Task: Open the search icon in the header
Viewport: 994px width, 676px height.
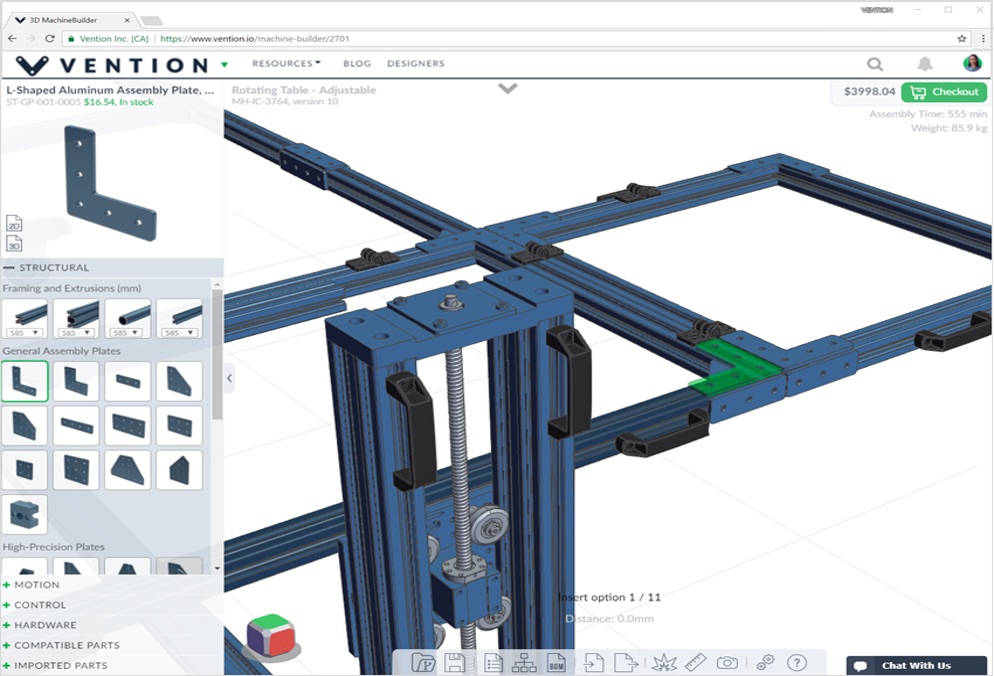Action: click(x=875, y=63)
